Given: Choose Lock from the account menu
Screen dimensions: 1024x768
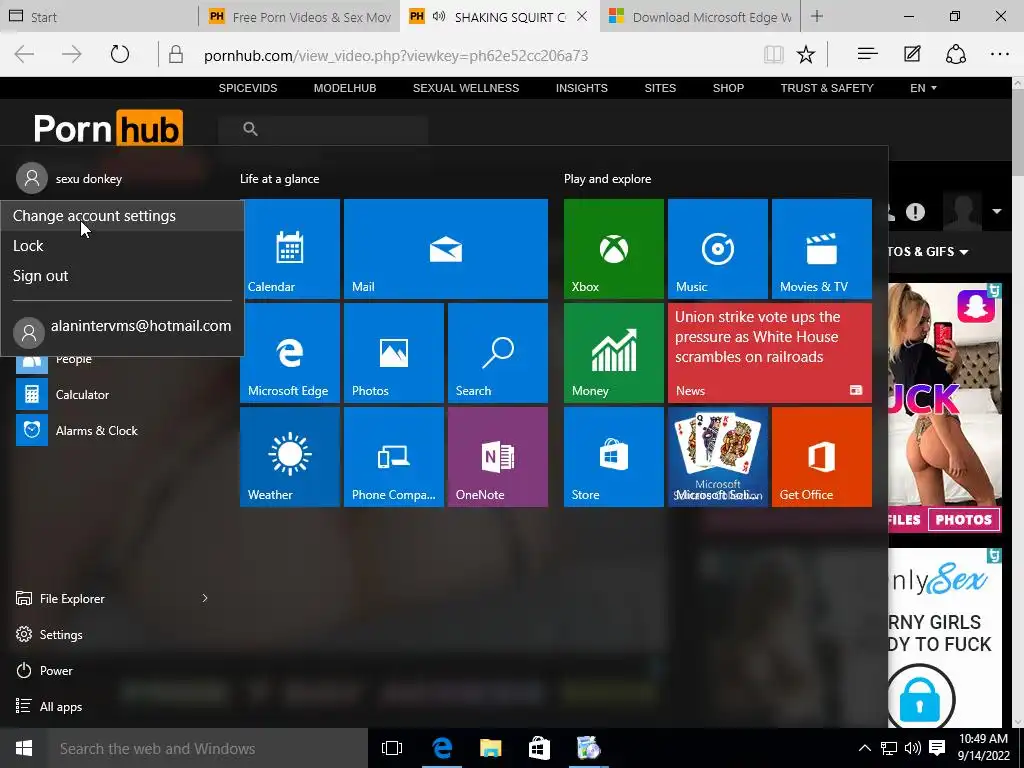Looking at the screenshot, I should [122, 246].
